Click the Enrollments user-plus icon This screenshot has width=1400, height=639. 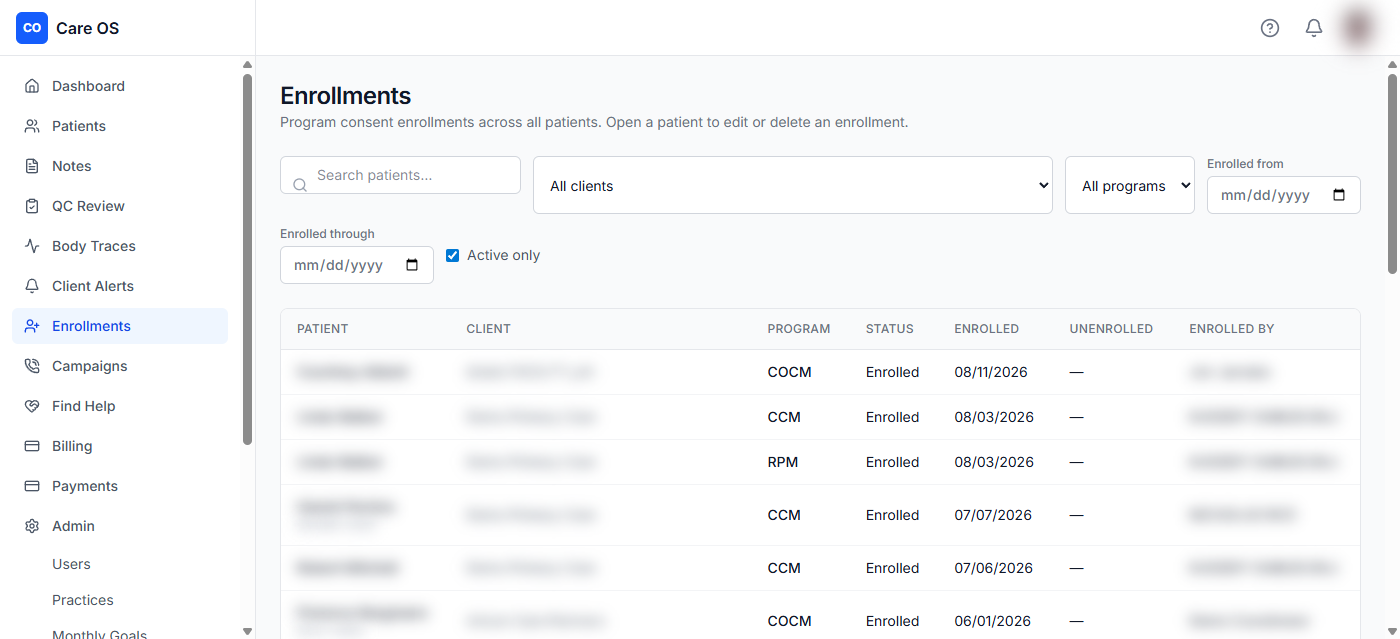pos(32,326)
